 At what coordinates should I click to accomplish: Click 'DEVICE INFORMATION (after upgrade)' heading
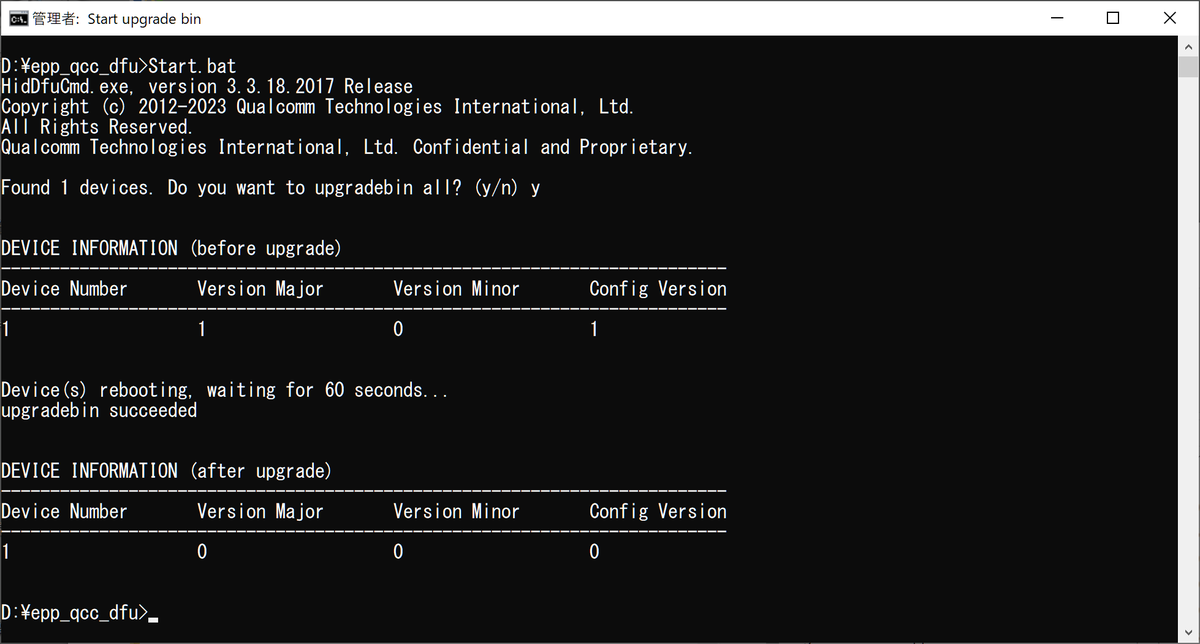coord(166,471)
